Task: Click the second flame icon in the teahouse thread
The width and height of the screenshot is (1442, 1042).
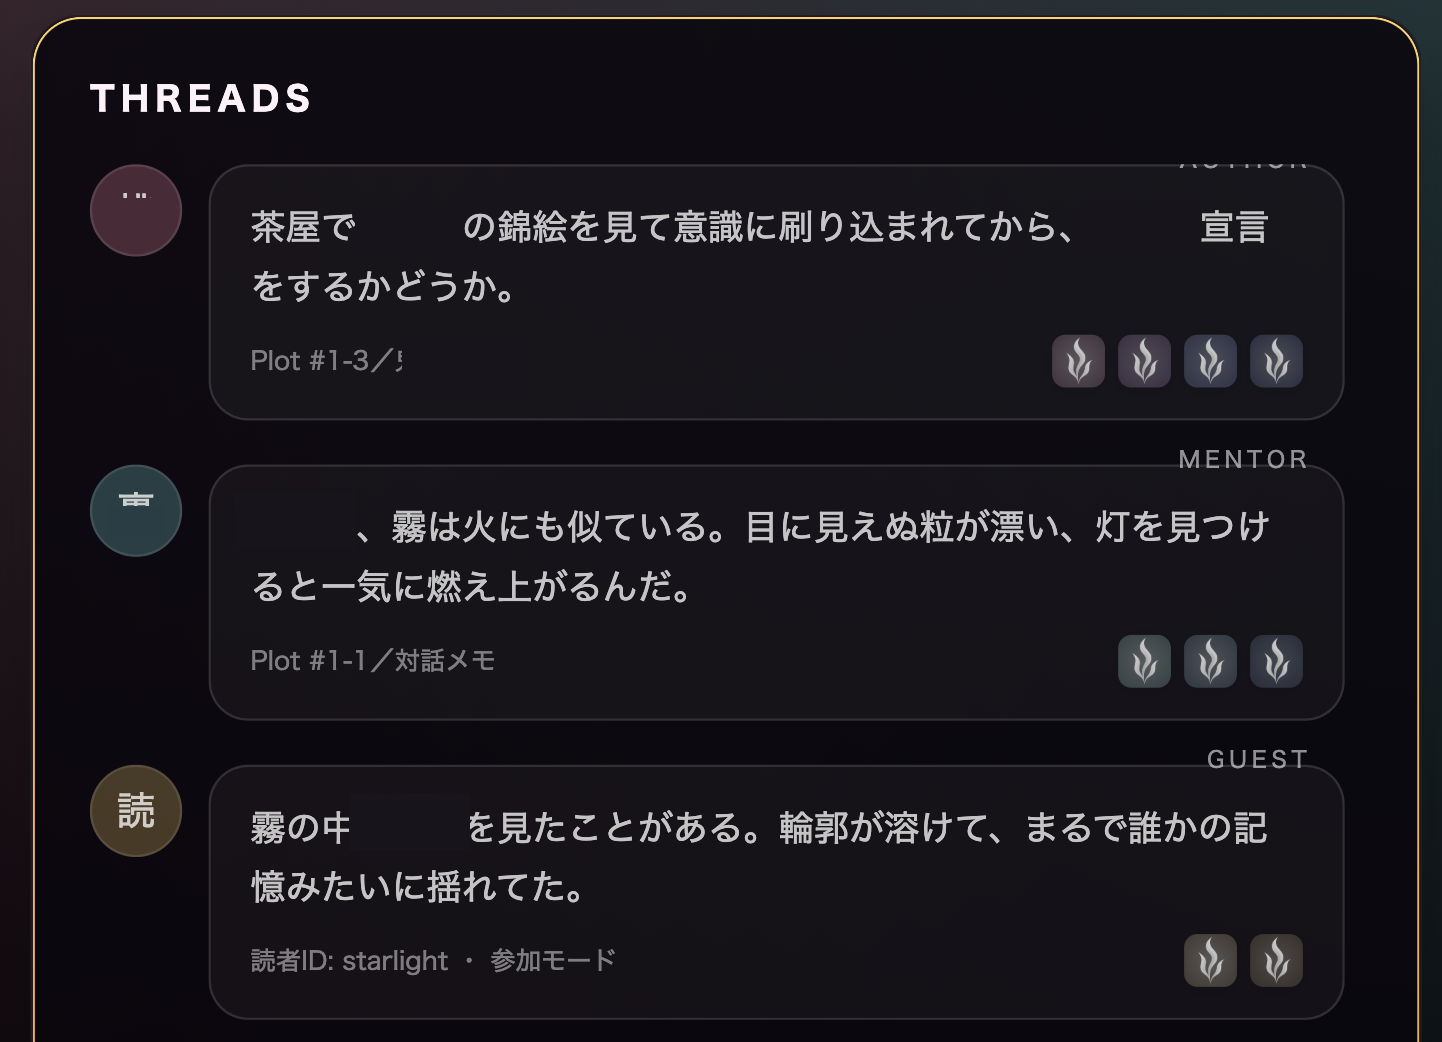Action: pos(1144,361)
